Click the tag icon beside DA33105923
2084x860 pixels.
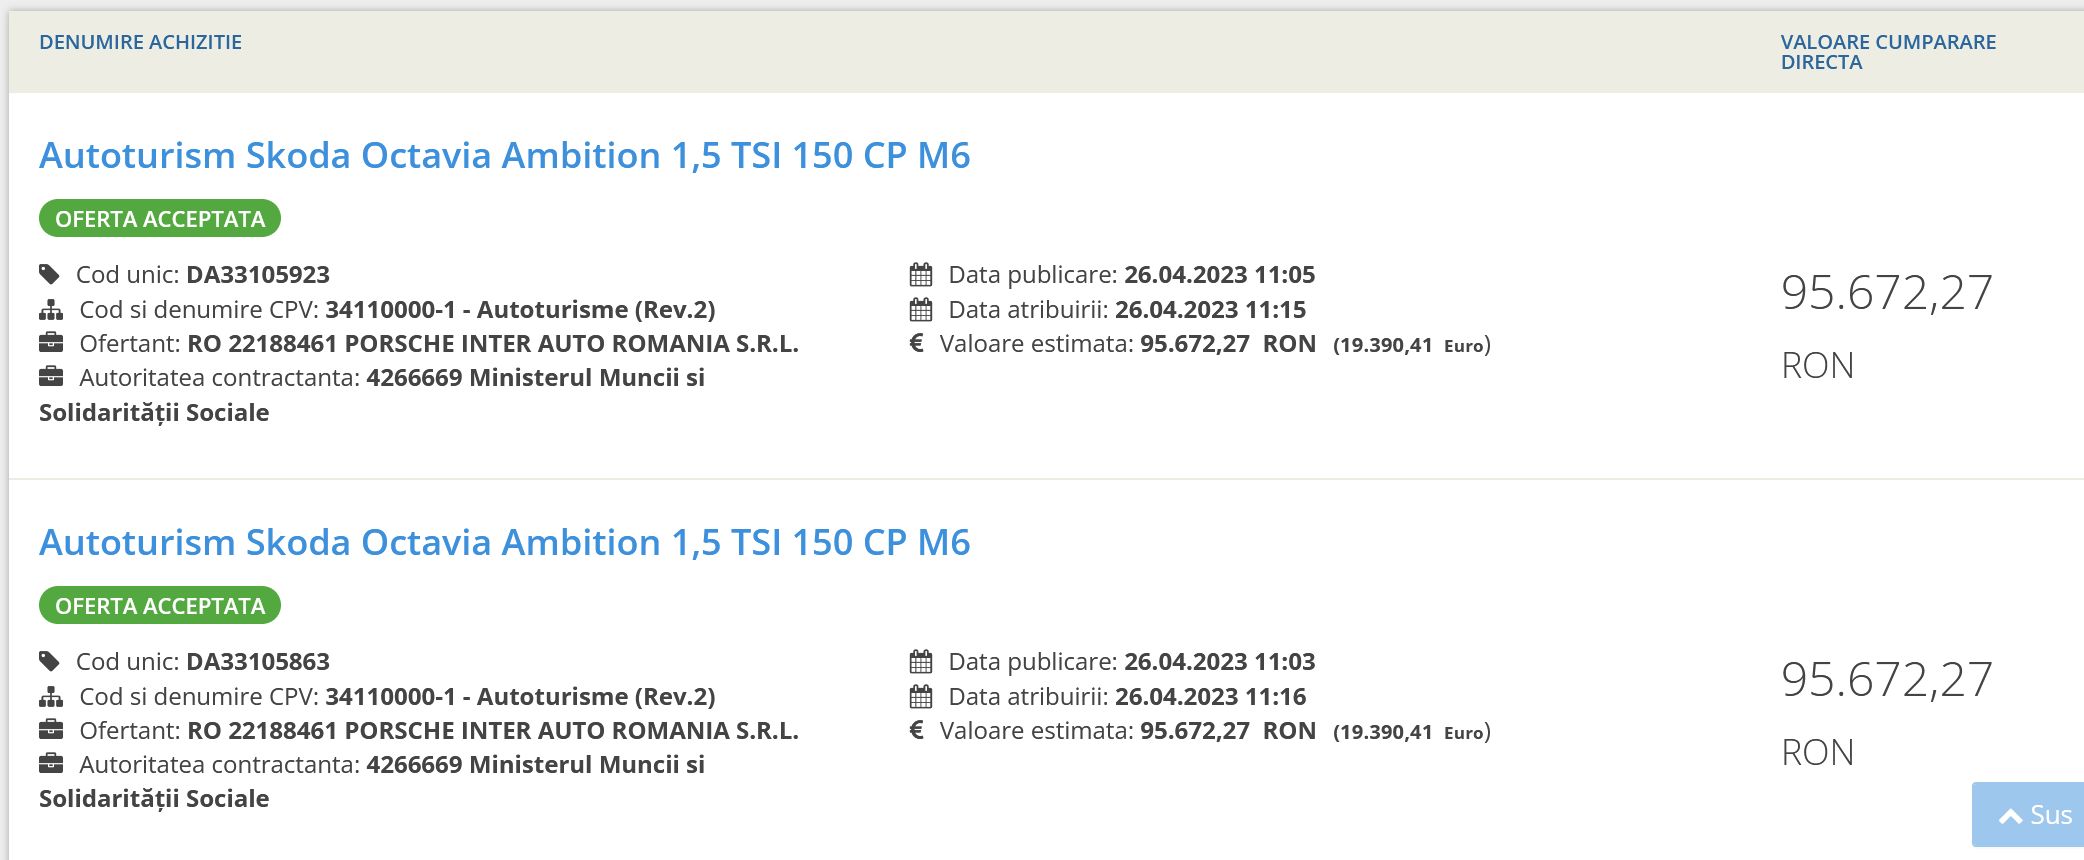pyautogui.click(x=49, y=274)
